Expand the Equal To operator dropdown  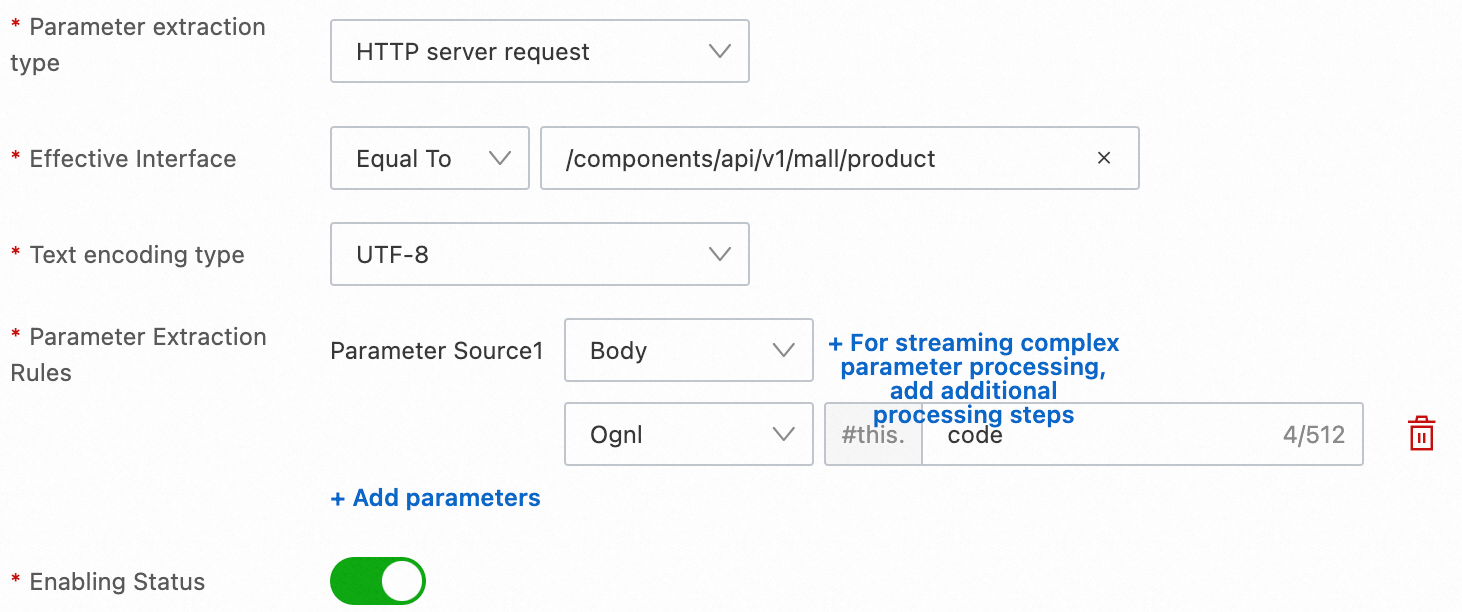point(429,158)
